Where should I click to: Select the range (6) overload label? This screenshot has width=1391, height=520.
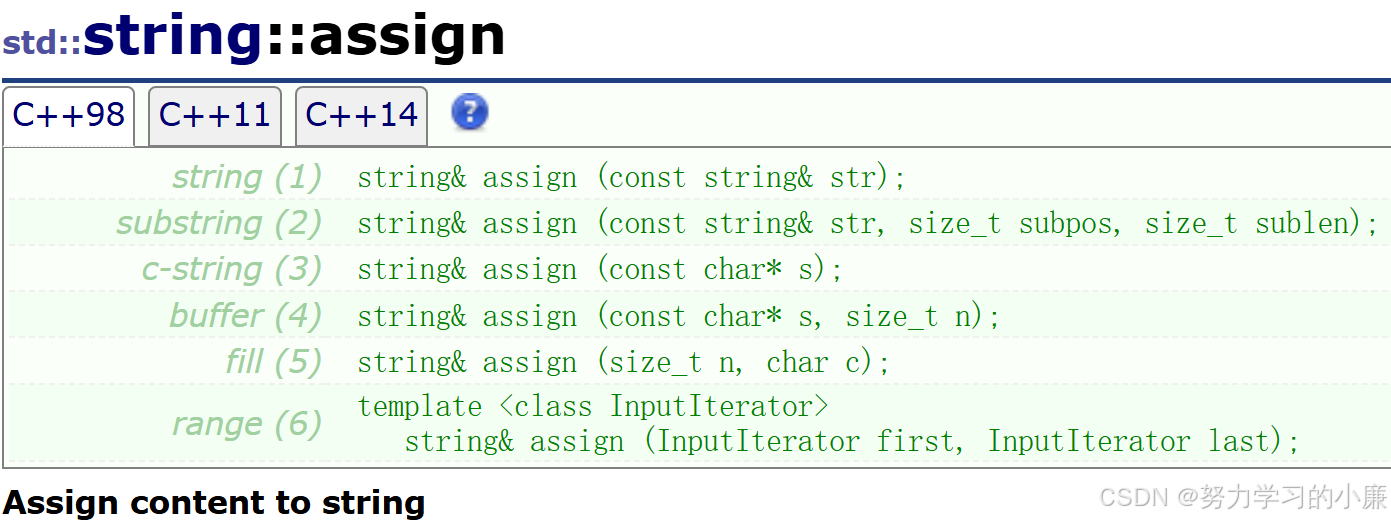pyautogui.click(x=247, y=425)
